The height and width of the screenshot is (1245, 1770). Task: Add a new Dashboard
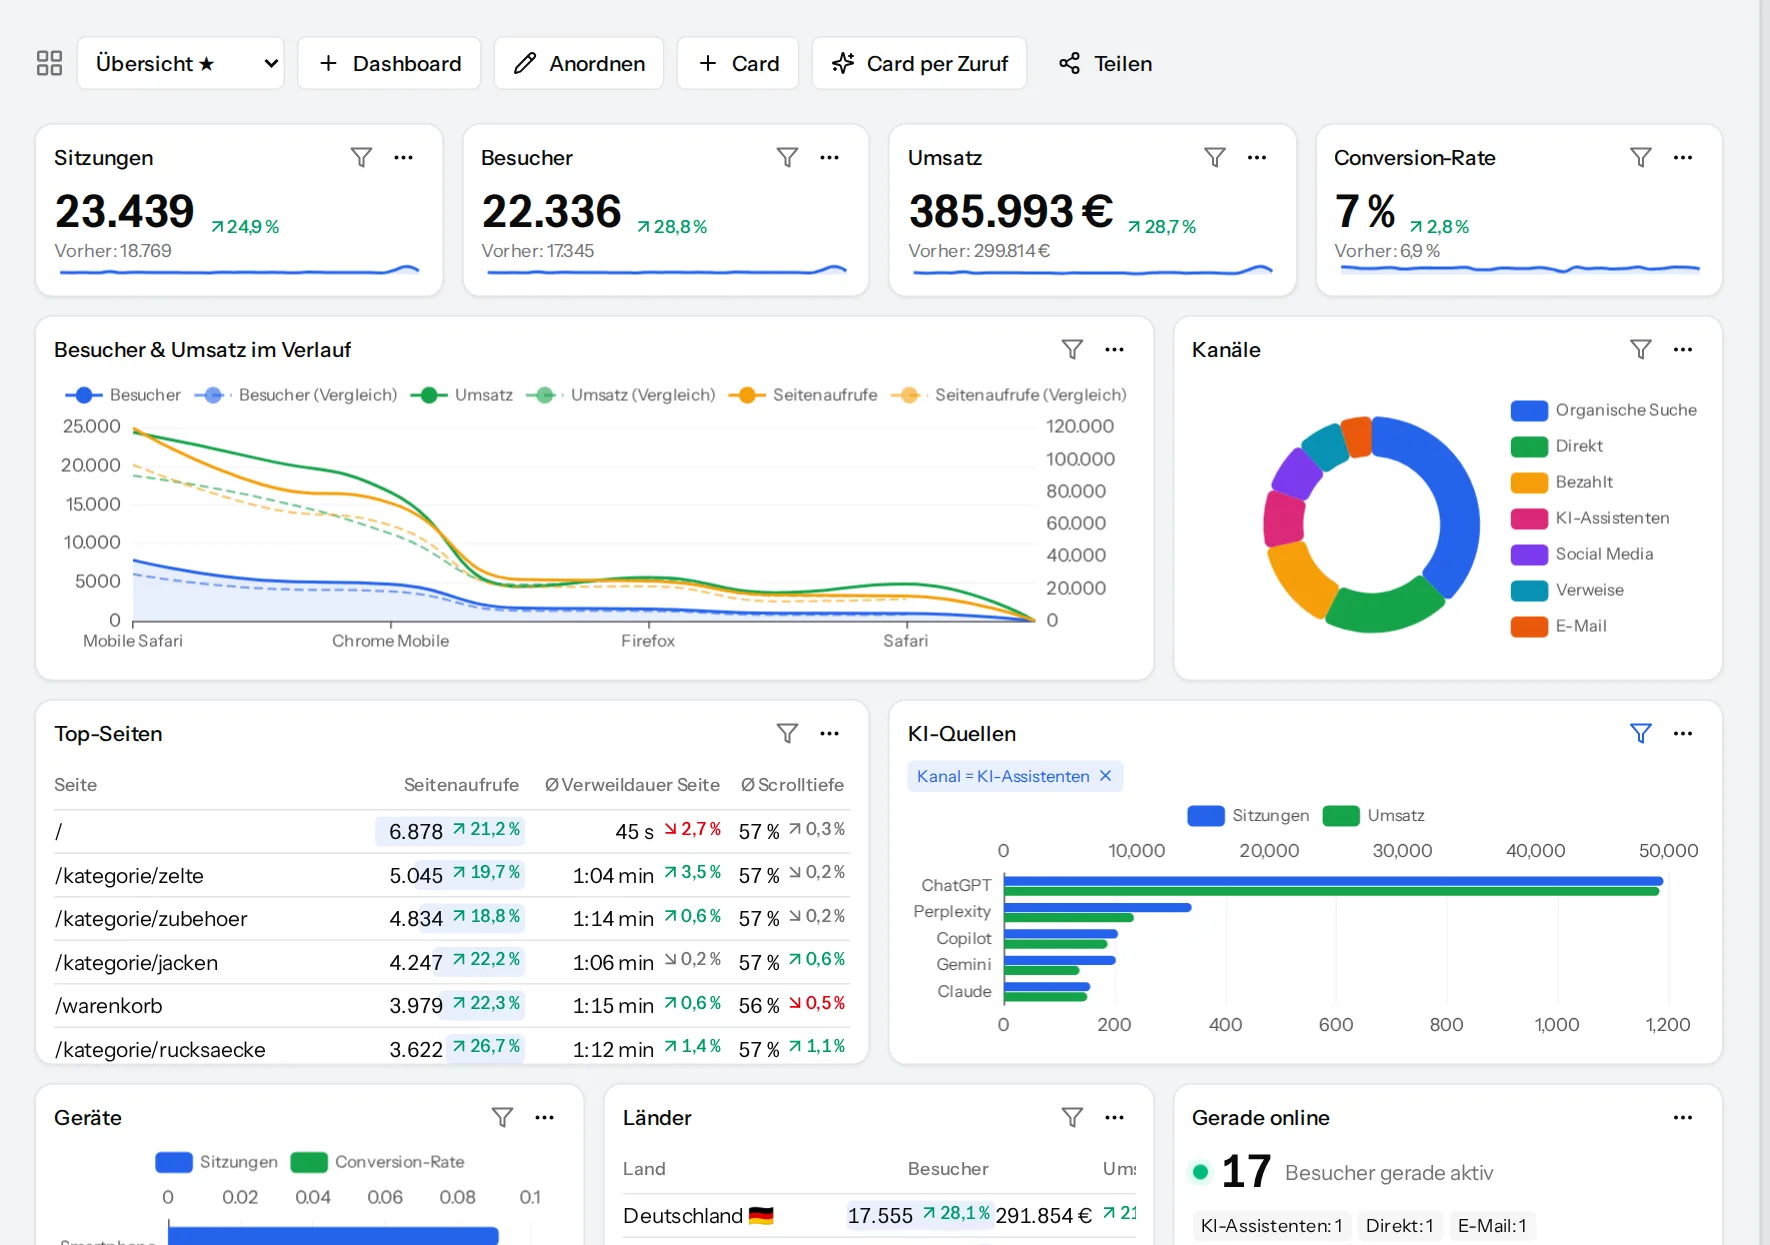389,63
